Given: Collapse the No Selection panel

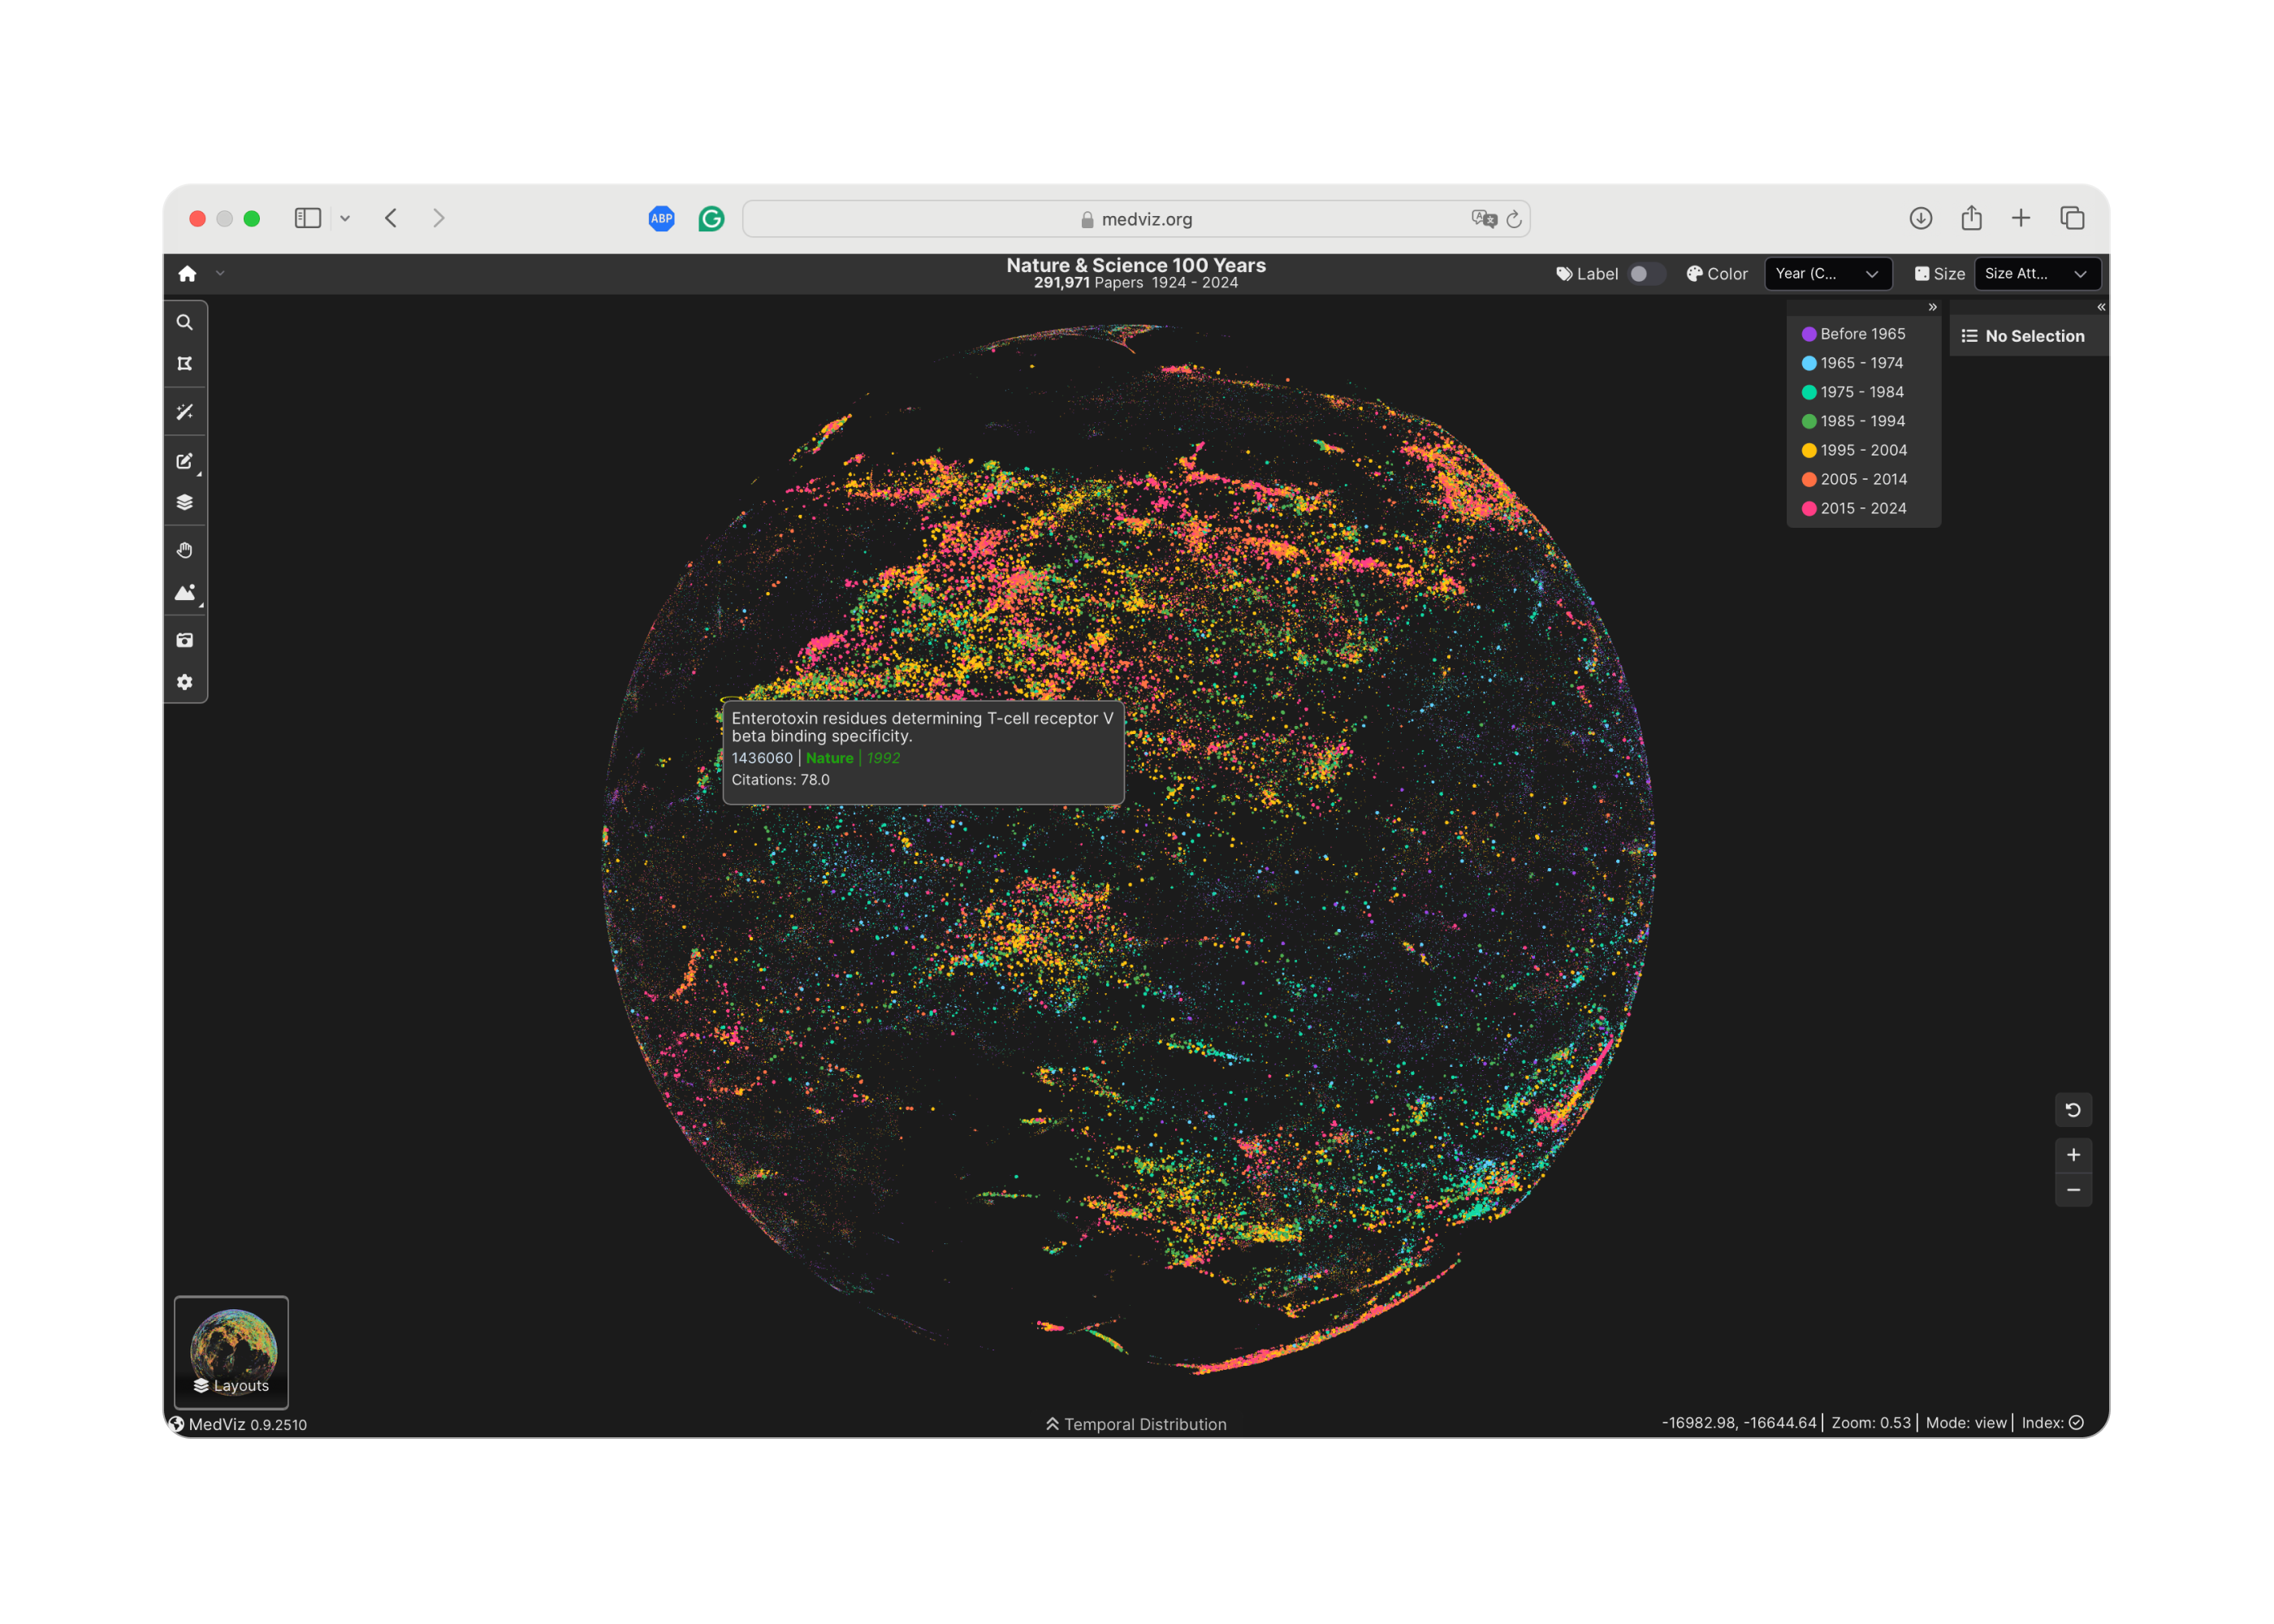Looking at the screenshot, I should [2100, 307].
